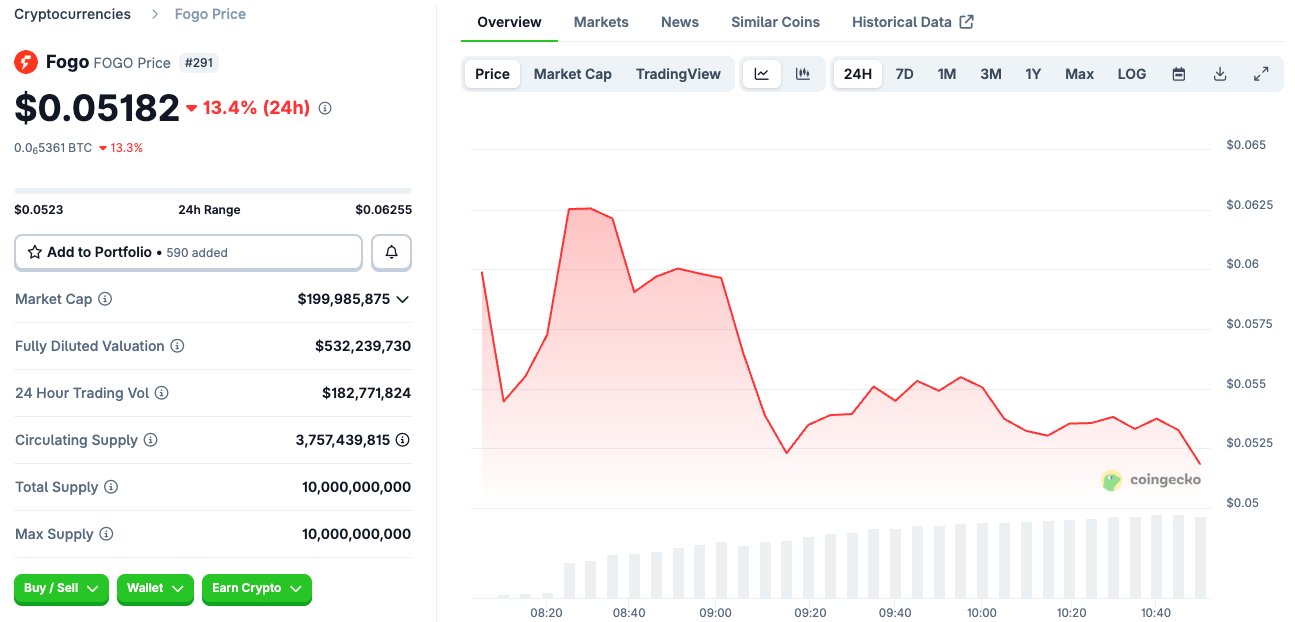This screenshot has height=622, width=1295.
Task: Switch chart to Market Cap mode
Action: point(572,74)
